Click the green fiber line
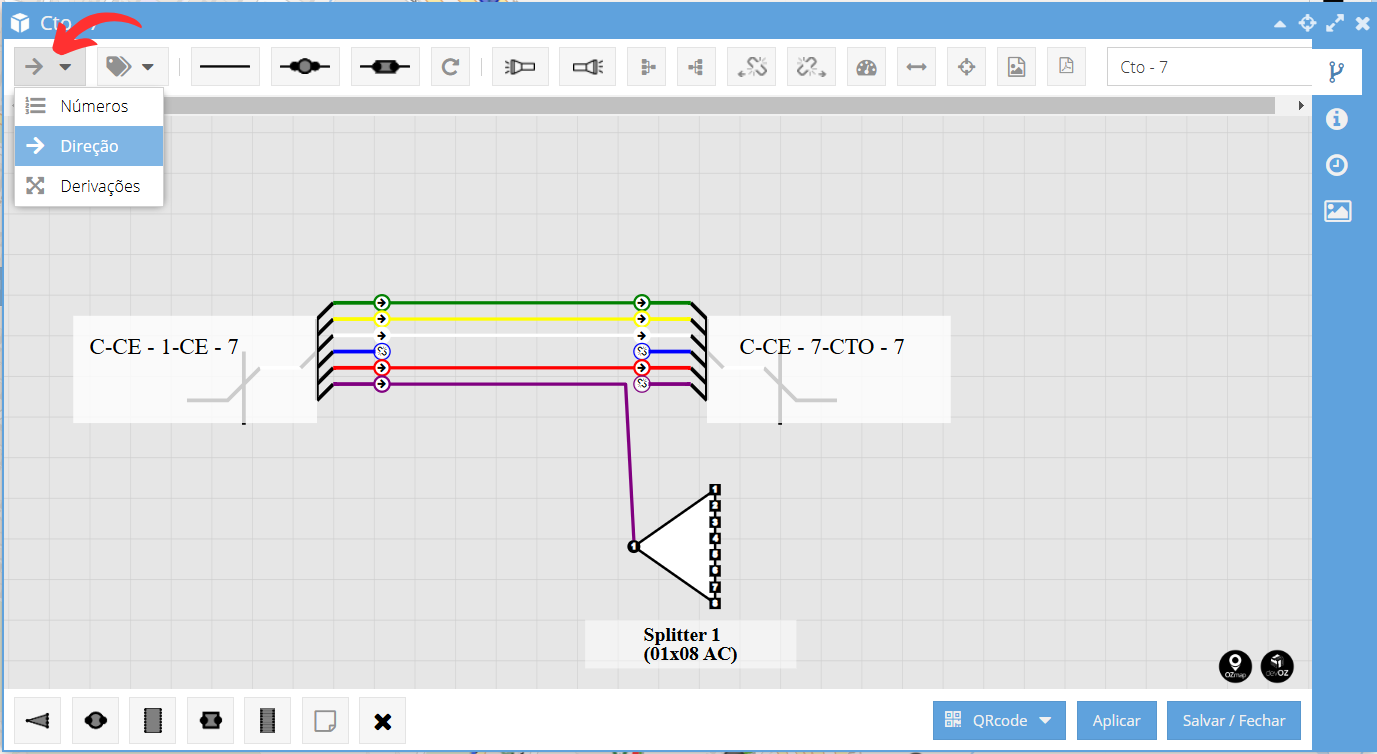The width and height of the screenshot is (1377, 754). pos(510,302)
